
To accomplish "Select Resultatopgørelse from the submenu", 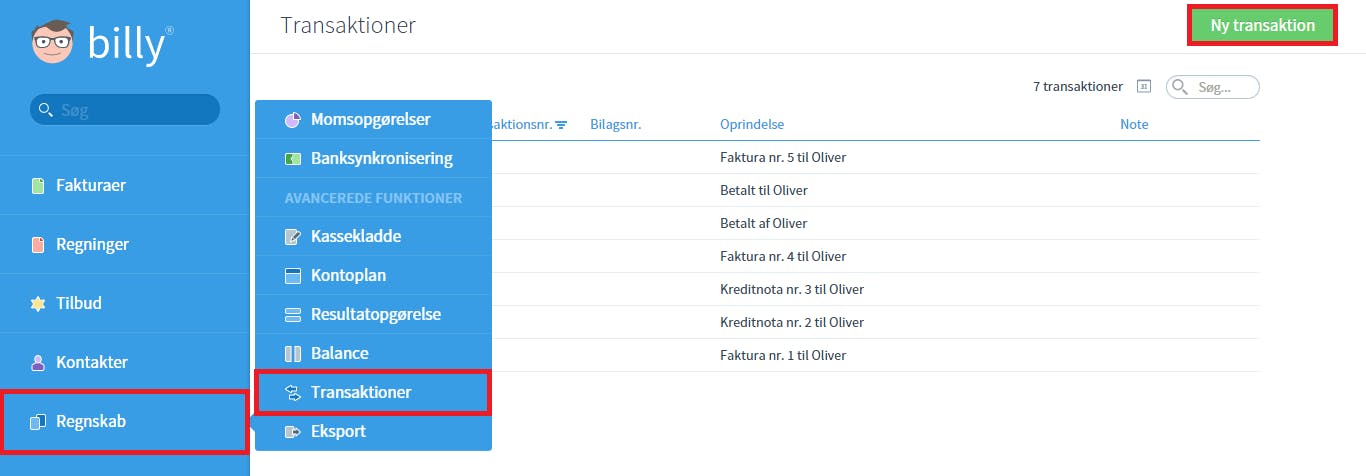I will tap(373, 315).
